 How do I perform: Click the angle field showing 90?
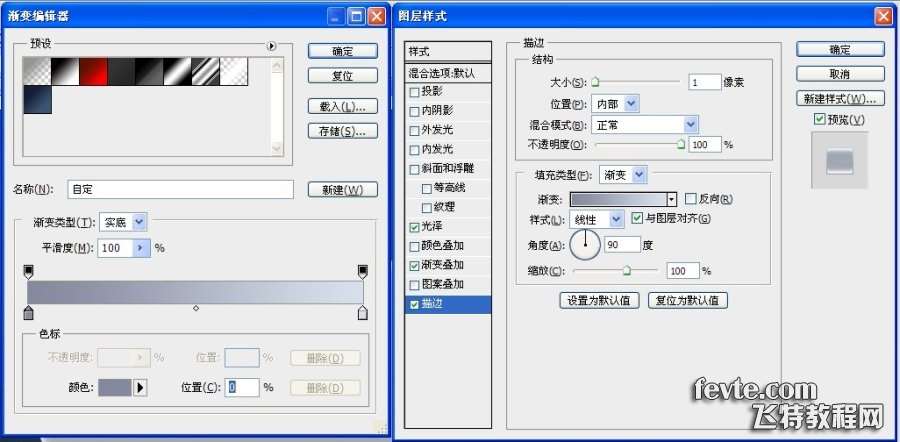pos(622,245)
